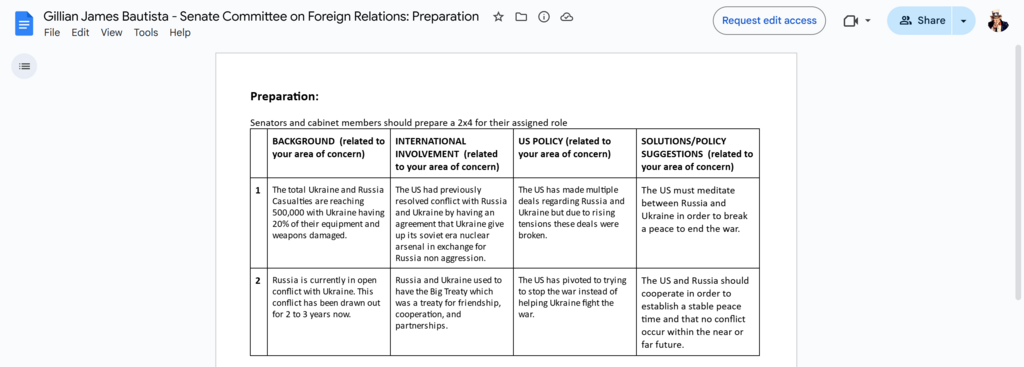Open the File menu

[x=52, y=33]
